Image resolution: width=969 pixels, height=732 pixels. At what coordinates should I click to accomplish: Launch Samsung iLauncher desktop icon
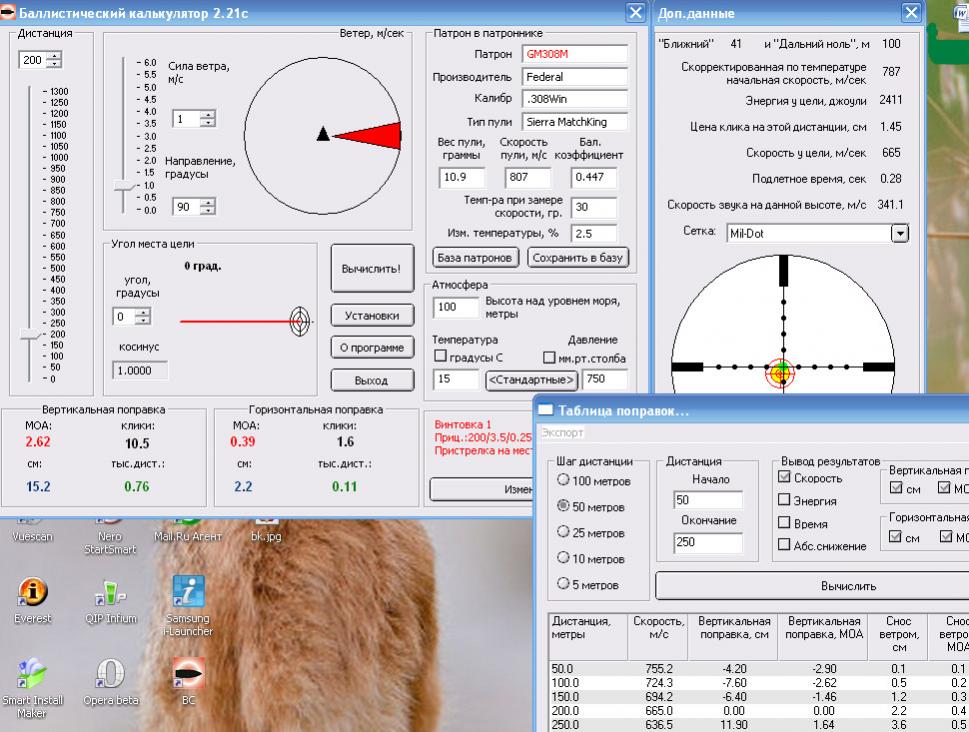[188, 592]
